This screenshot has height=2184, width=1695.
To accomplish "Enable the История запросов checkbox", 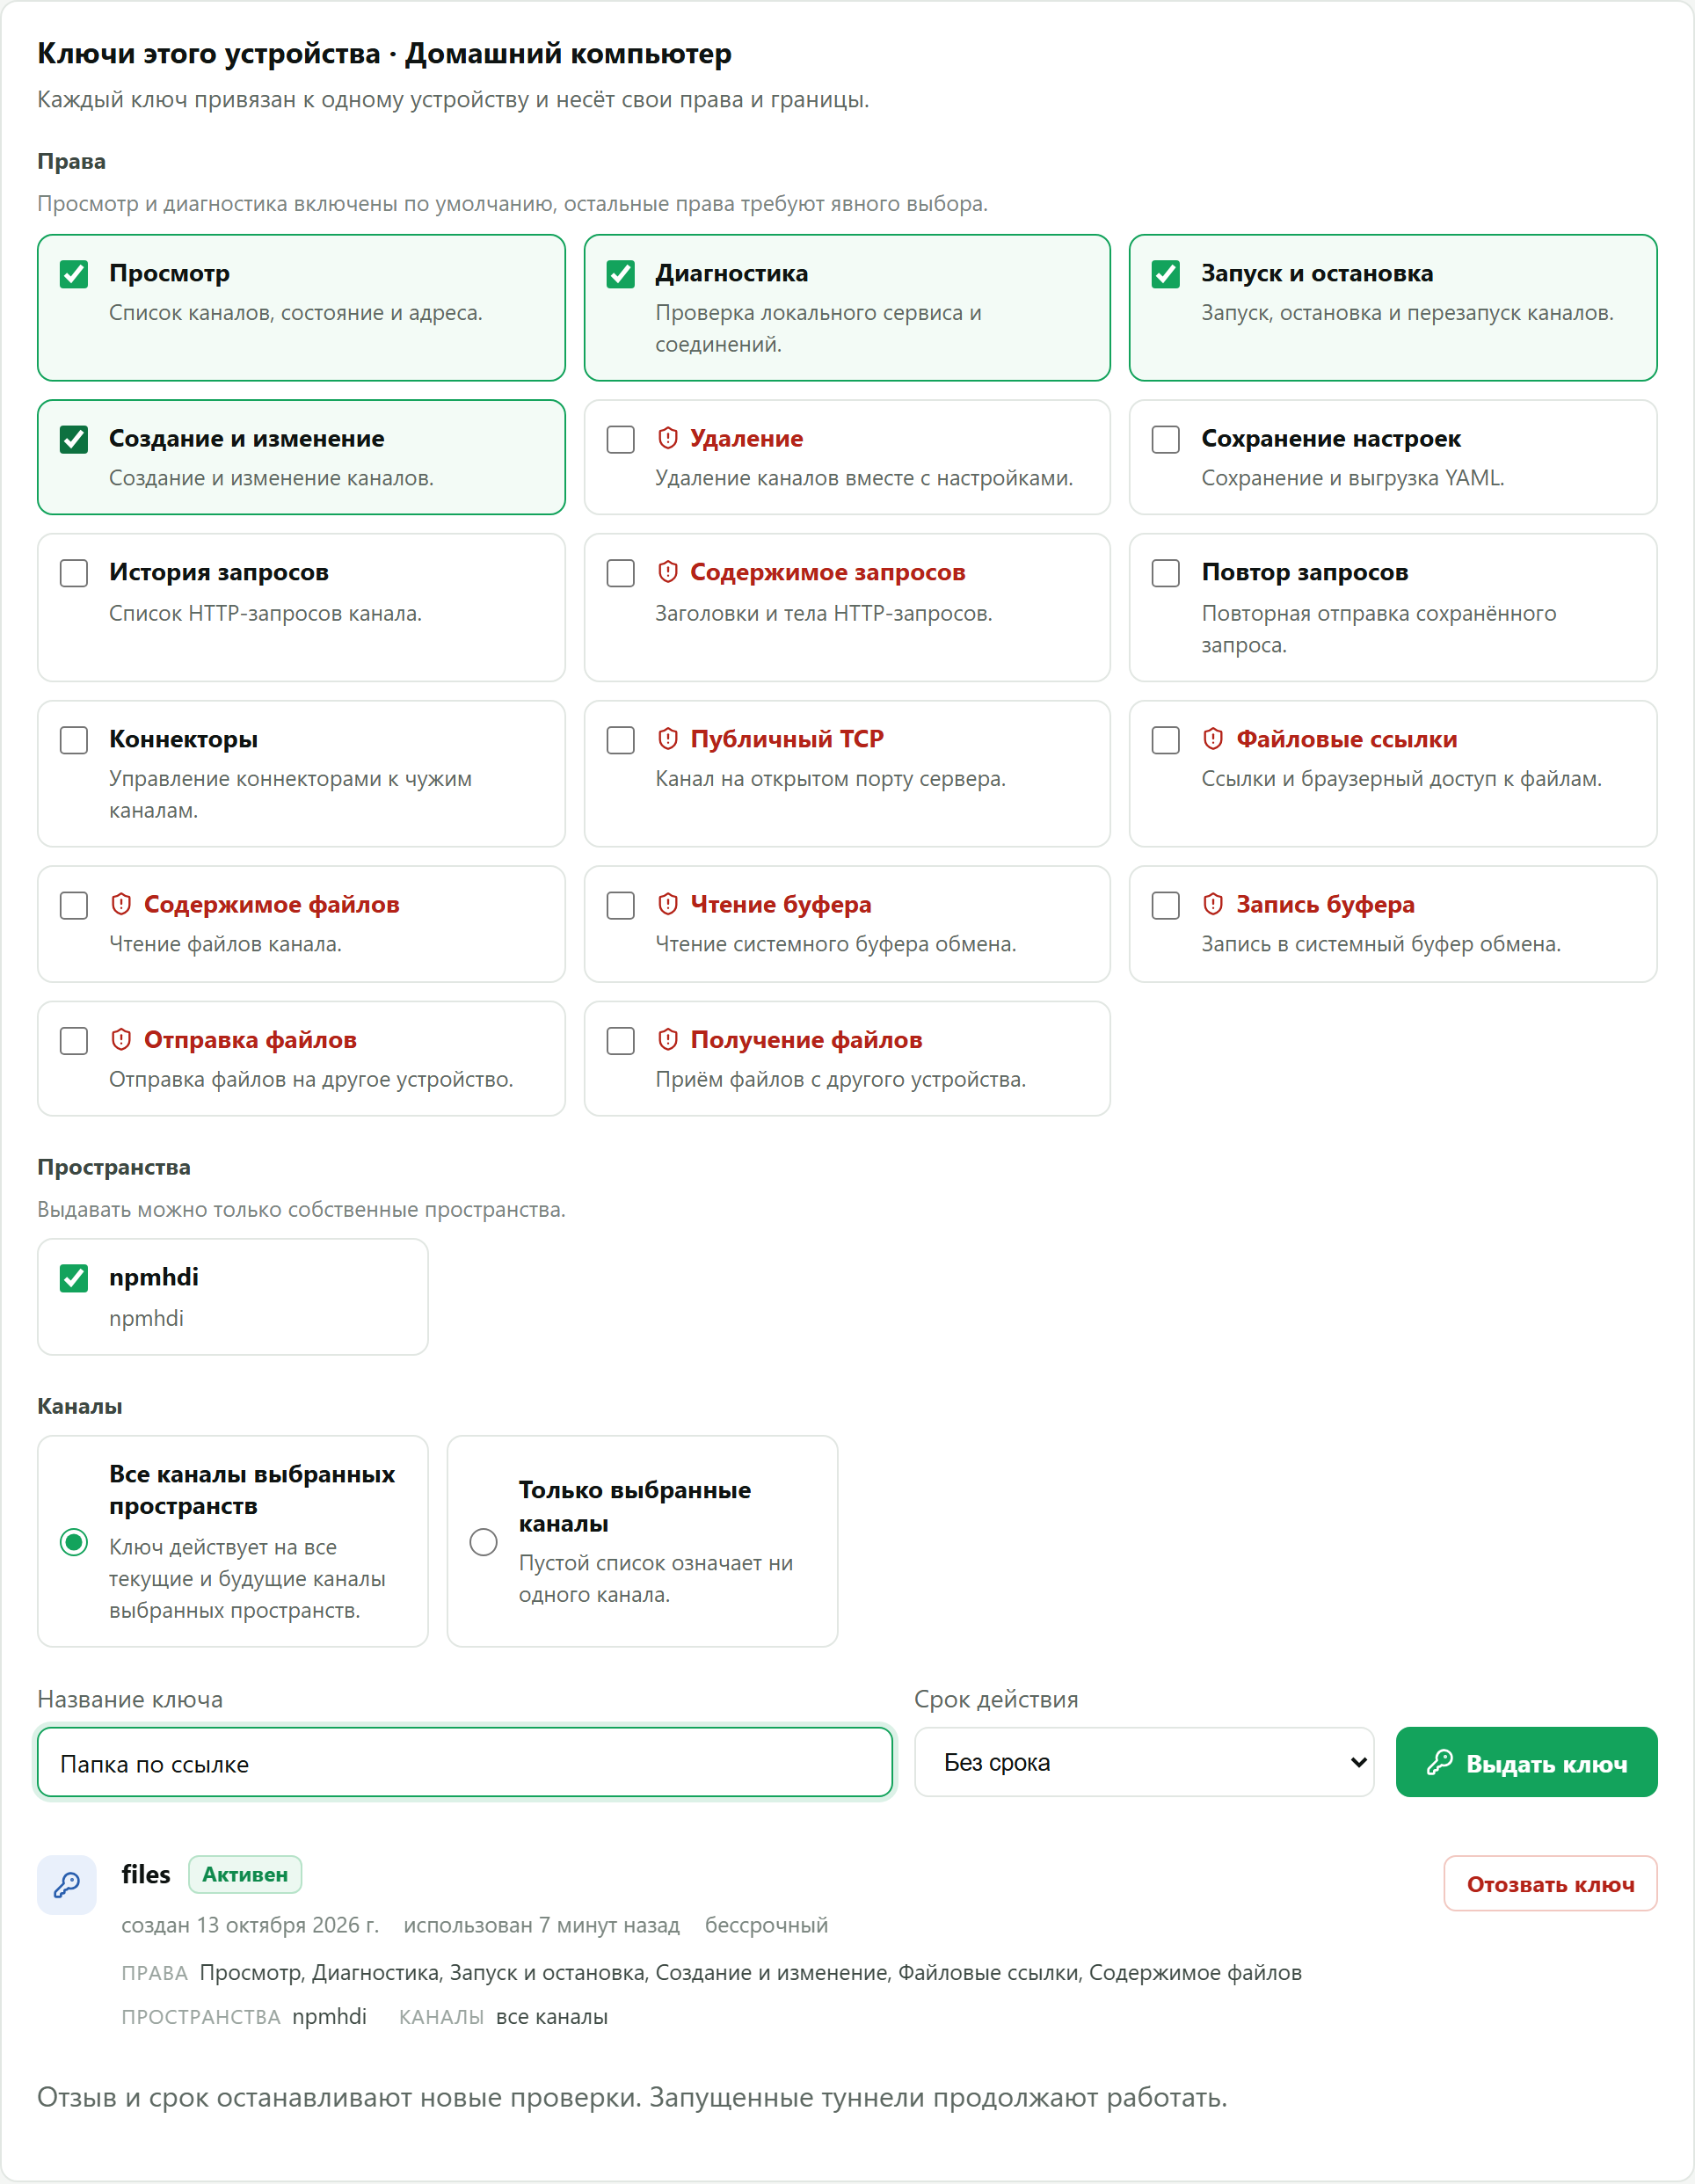I will point(74,573).
